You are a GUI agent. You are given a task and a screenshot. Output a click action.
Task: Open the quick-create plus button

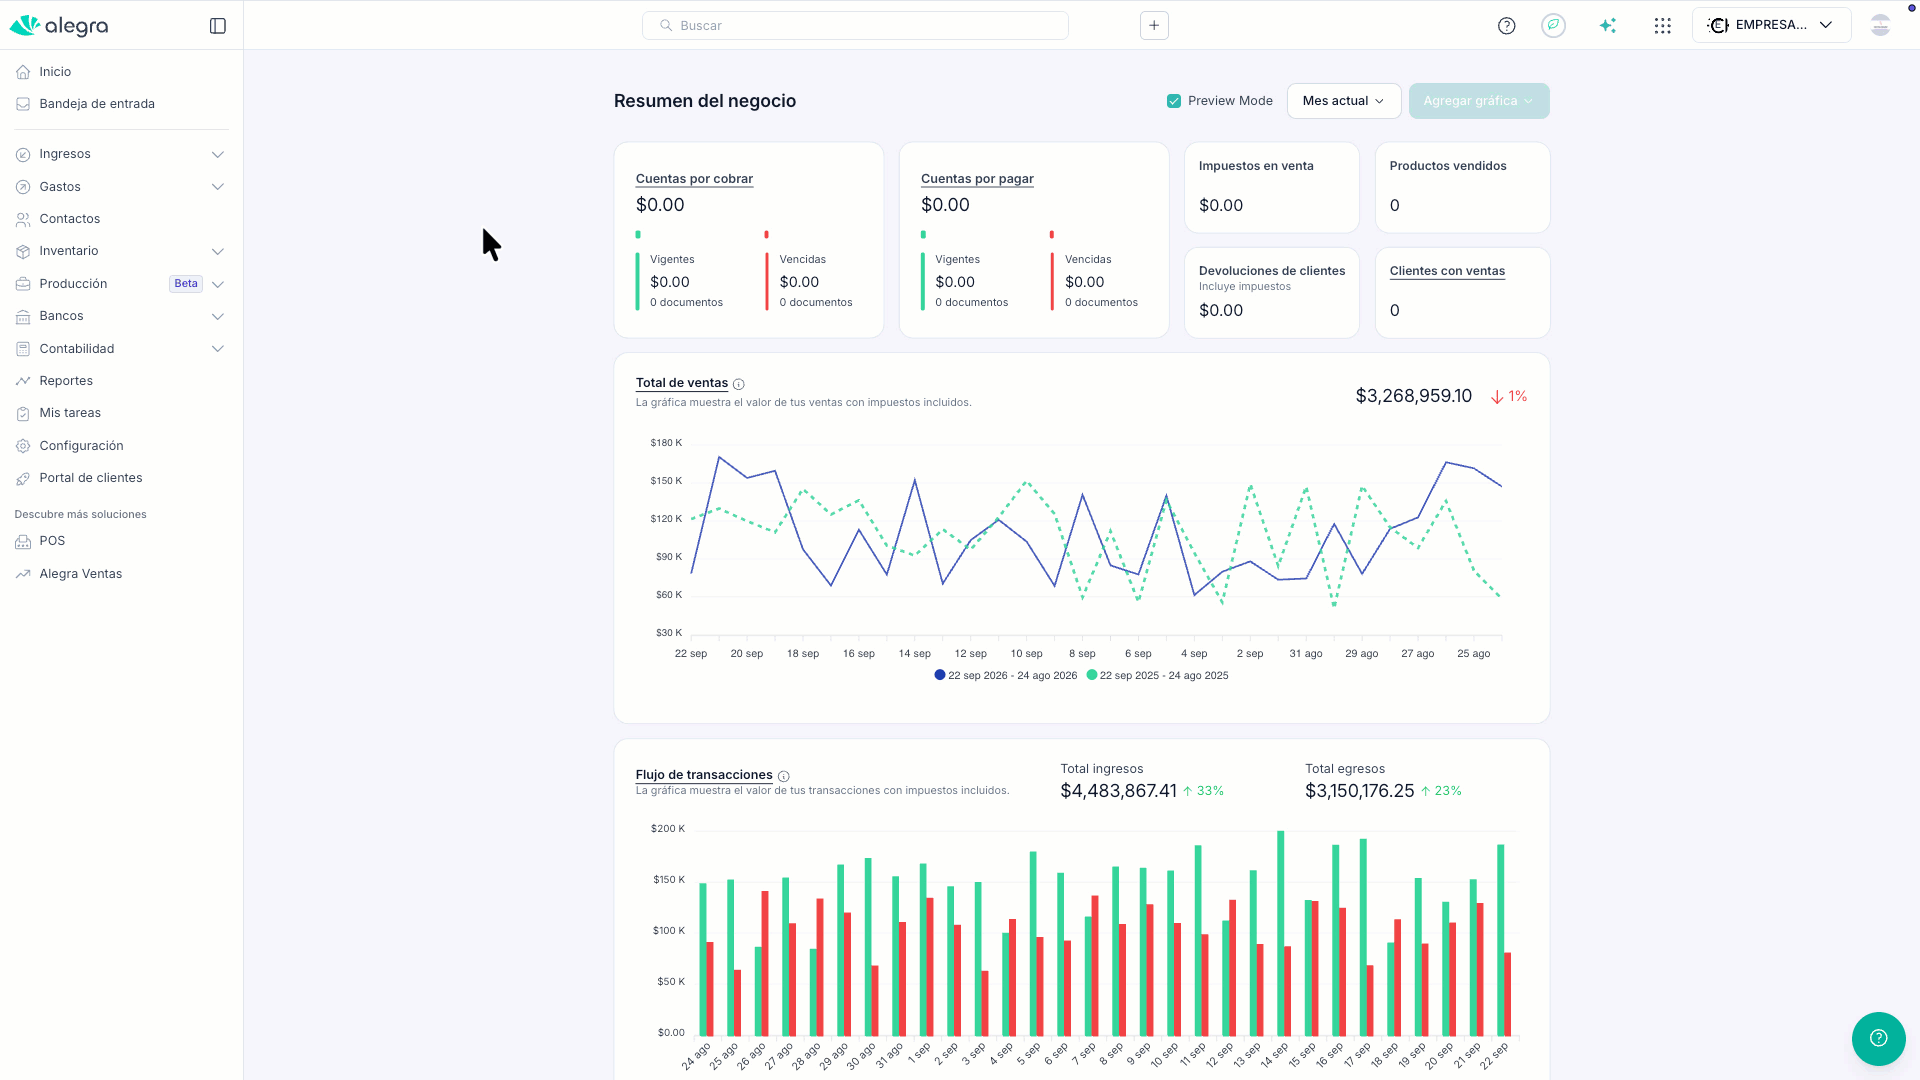pyautogui.click(x=1154, y=26)
